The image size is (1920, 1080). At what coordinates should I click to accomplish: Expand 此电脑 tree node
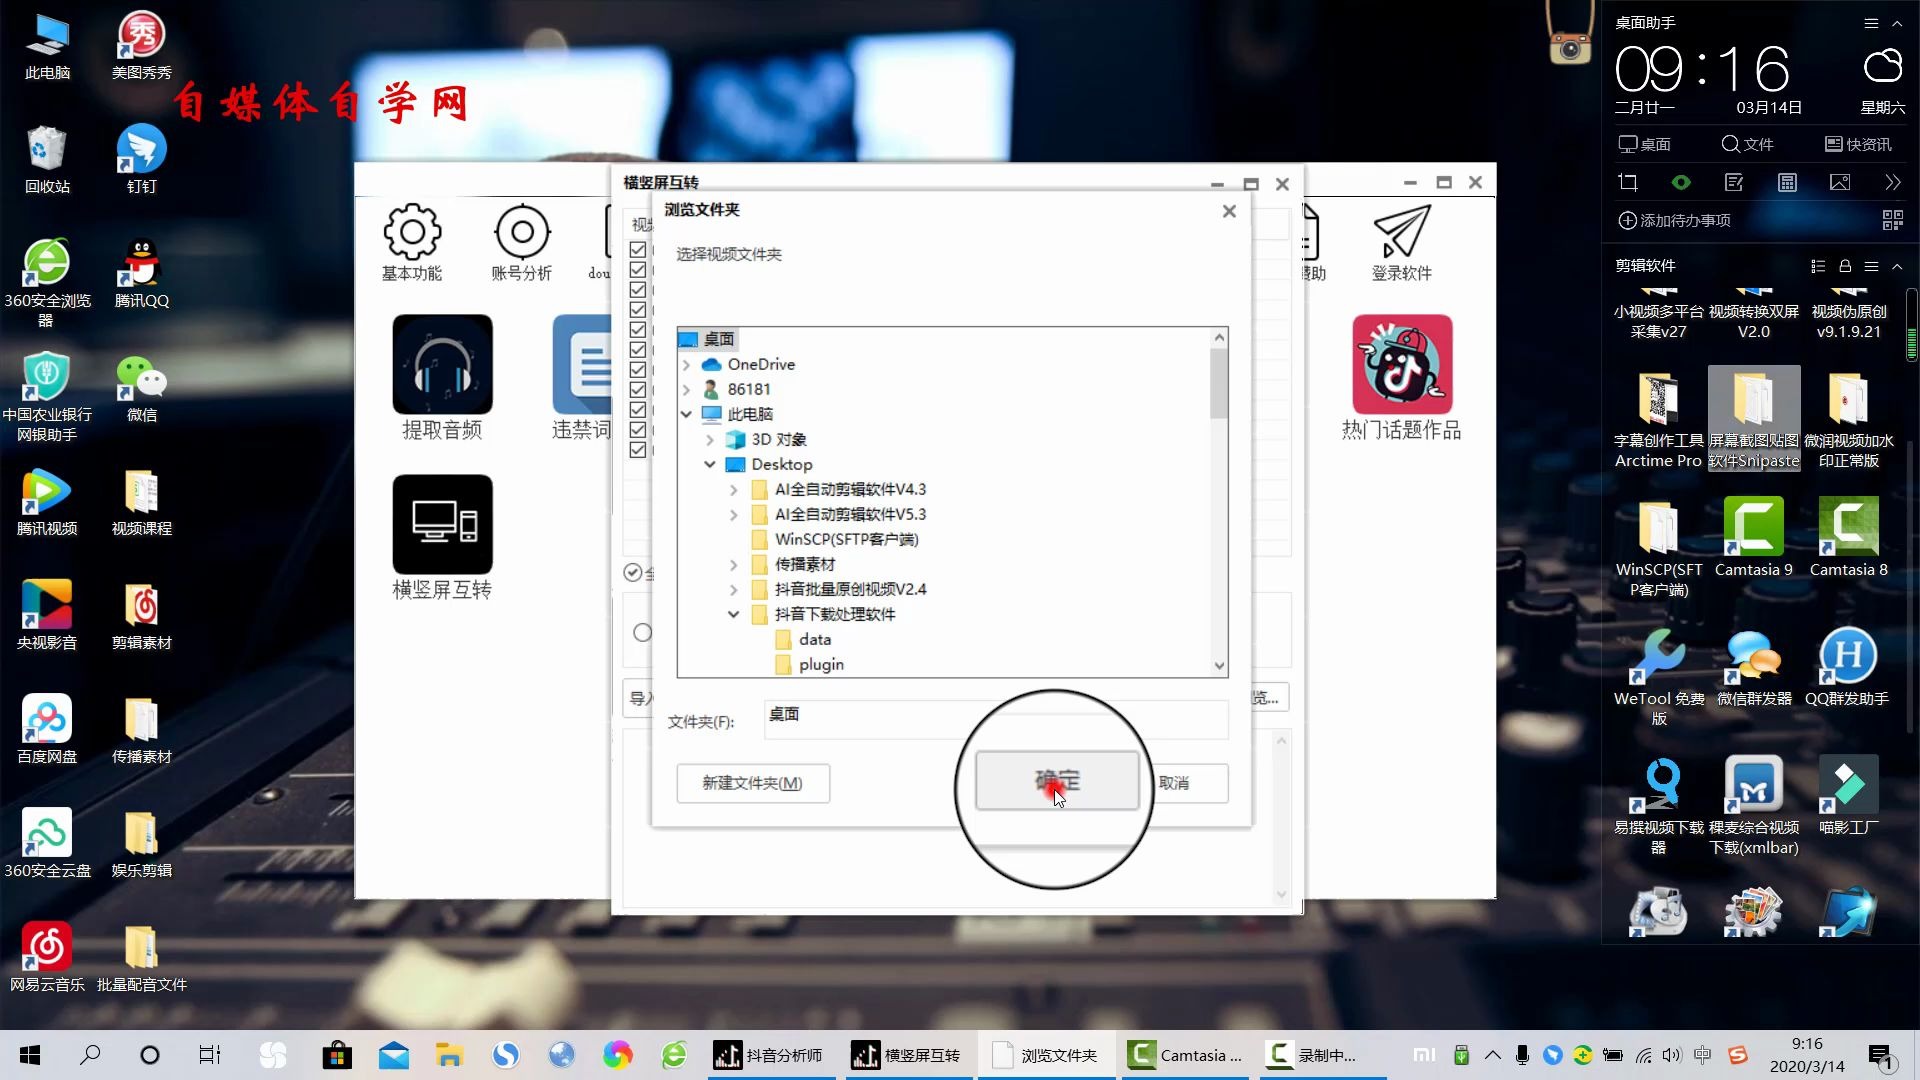pos(687,413)
